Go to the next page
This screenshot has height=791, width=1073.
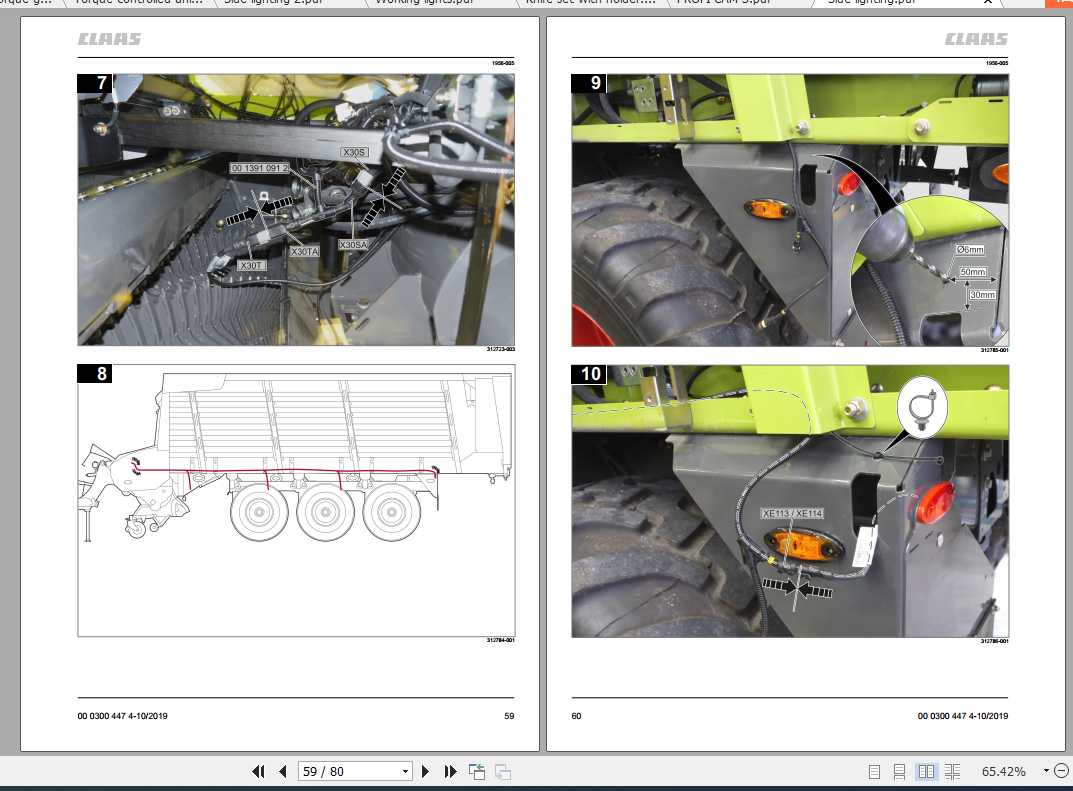pyautogui.click(x=425, y=771)
